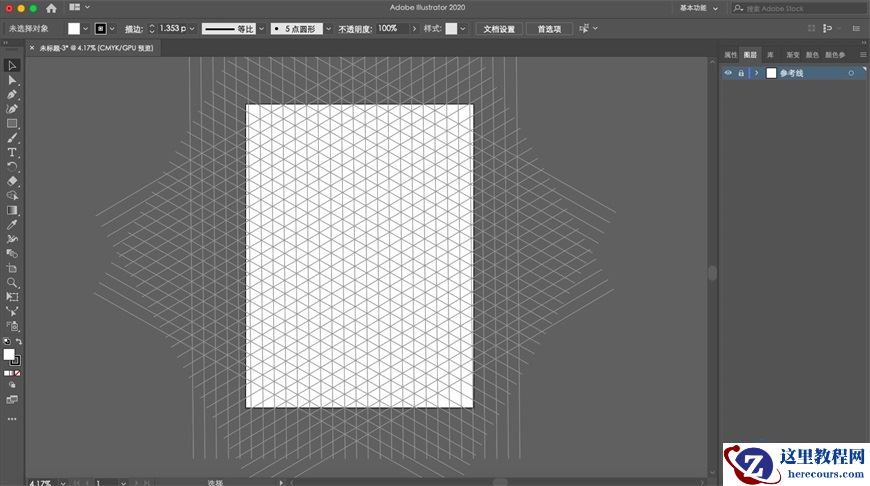Select the Type tool

pos(12,153)
